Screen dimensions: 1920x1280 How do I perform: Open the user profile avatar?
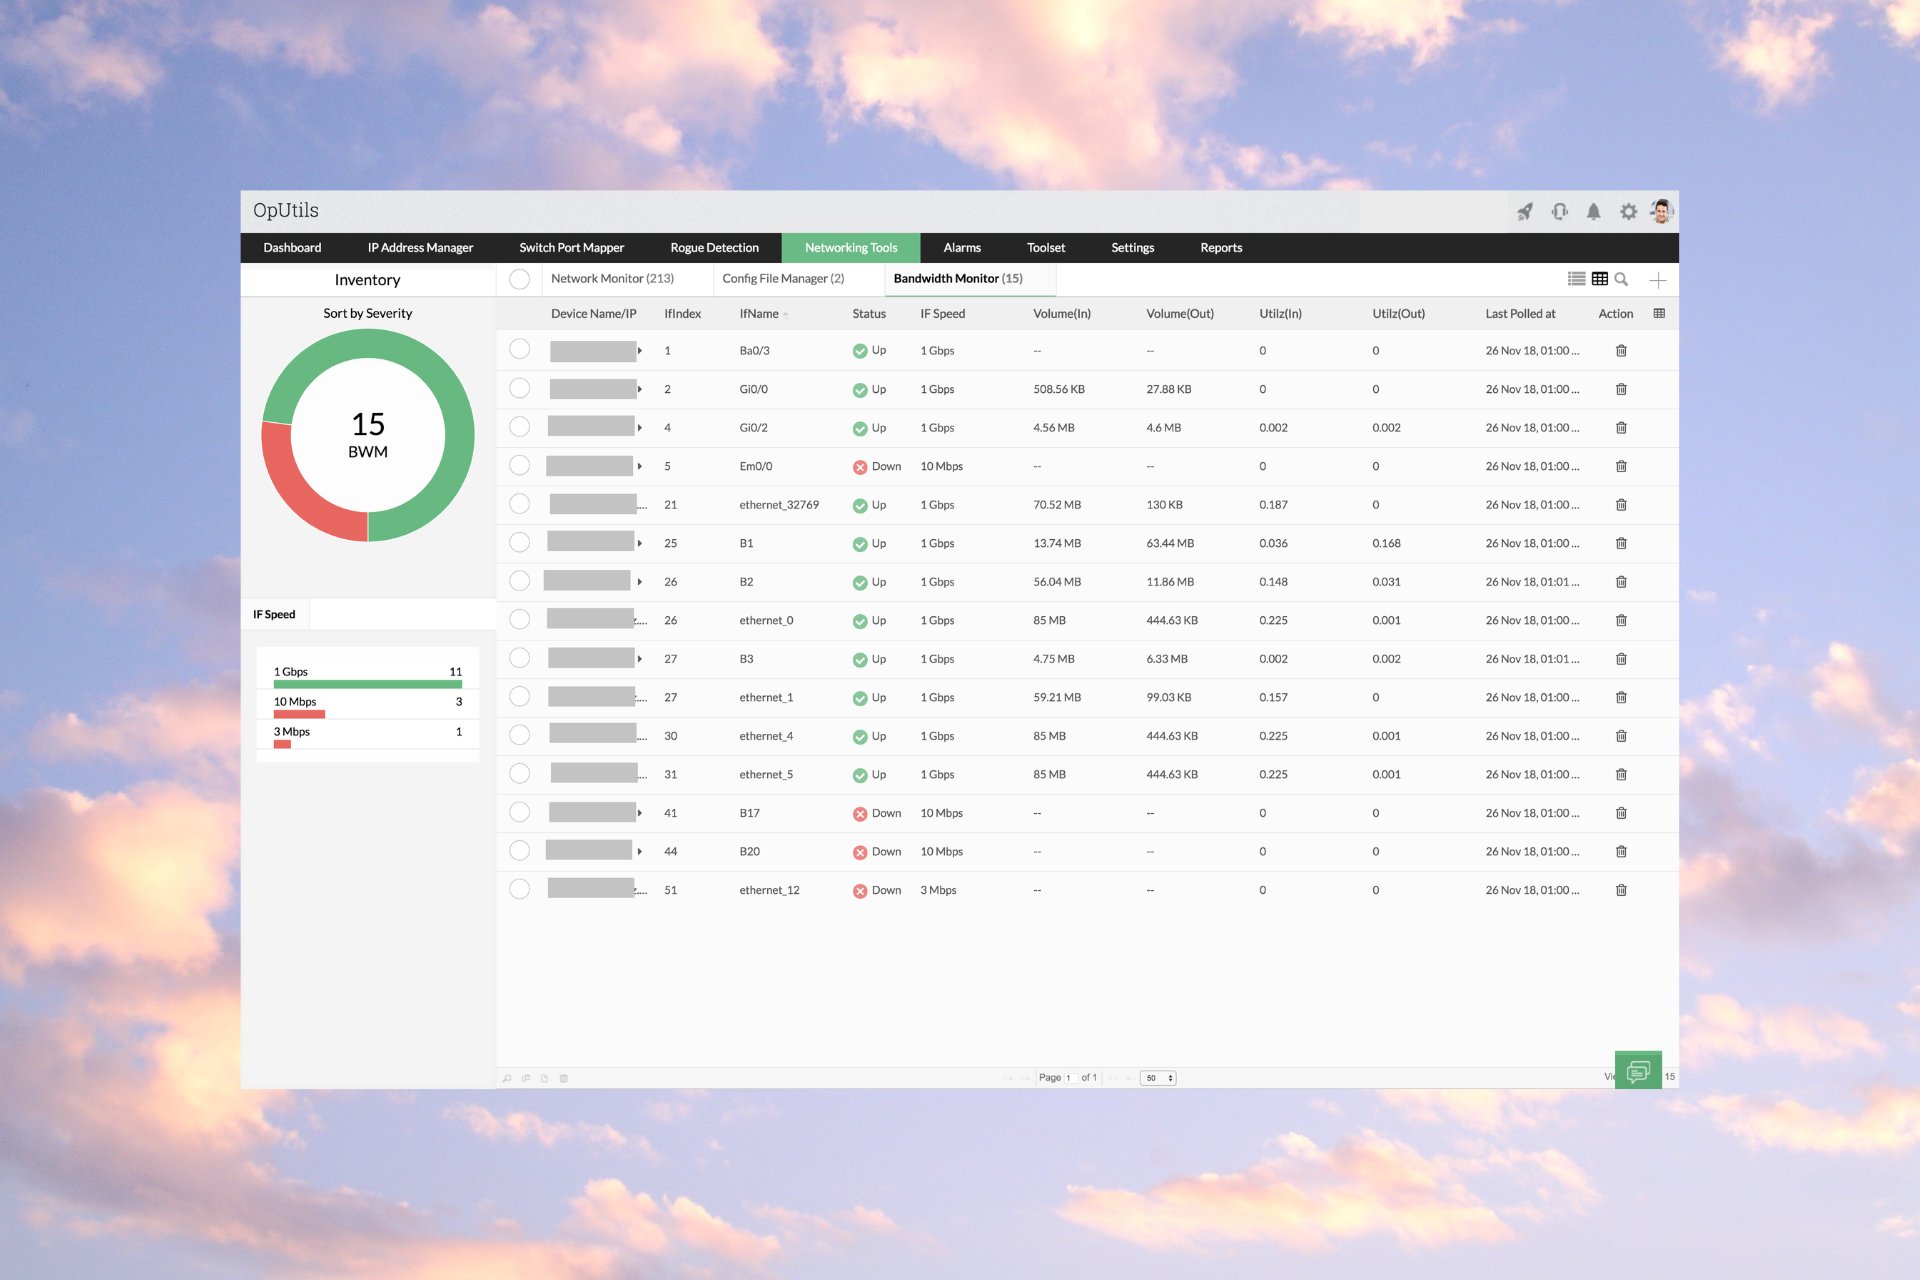(1662, 211)
